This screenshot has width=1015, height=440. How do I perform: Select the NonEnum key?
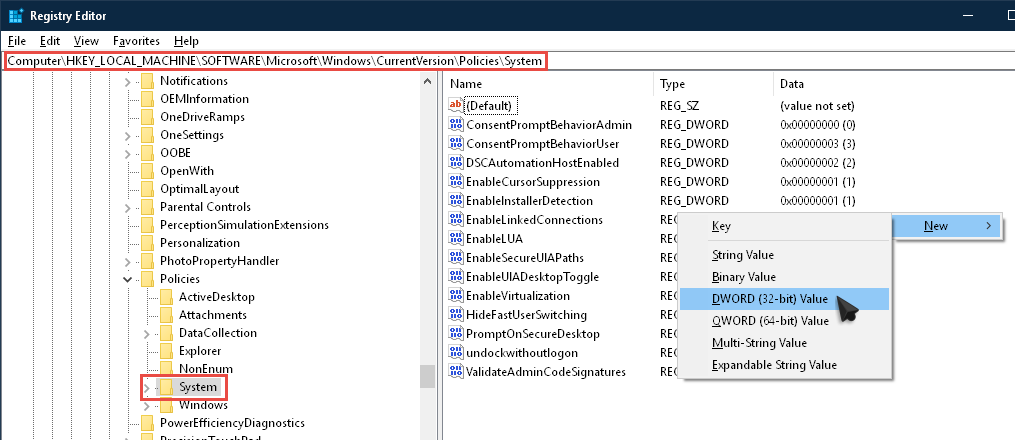pos(205,369)
